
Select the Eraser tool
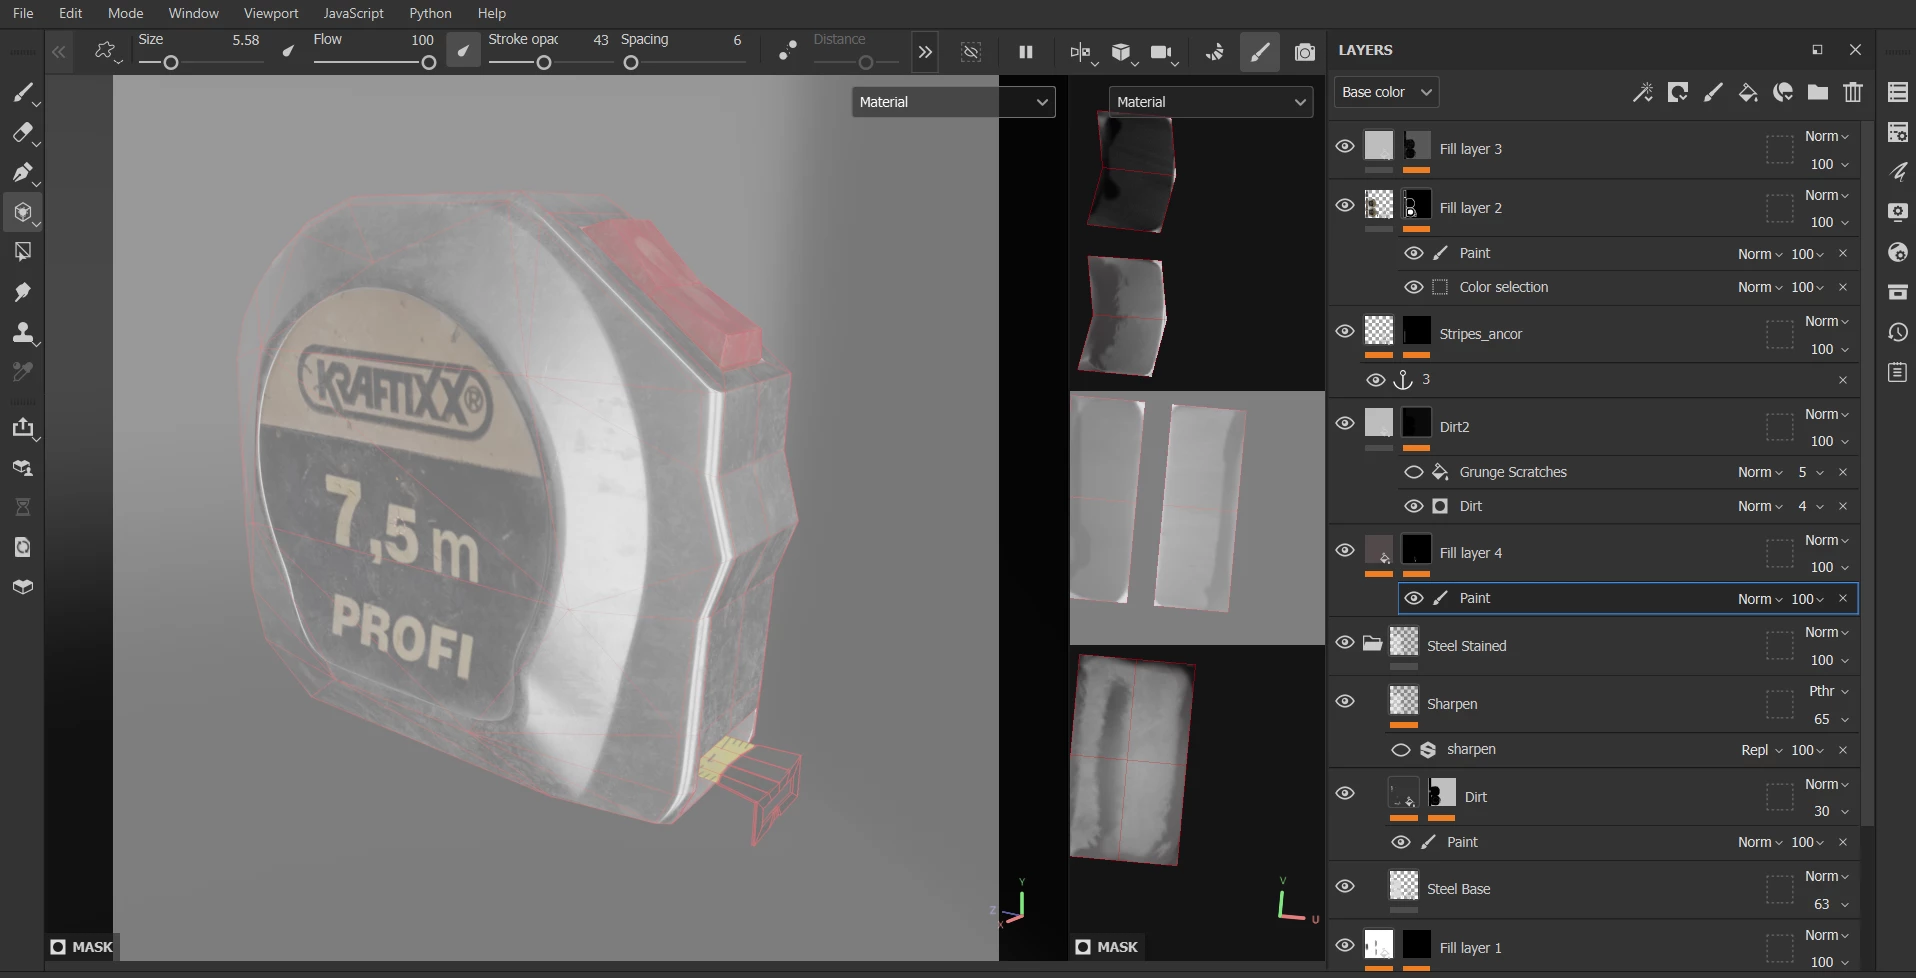(23, 133)
